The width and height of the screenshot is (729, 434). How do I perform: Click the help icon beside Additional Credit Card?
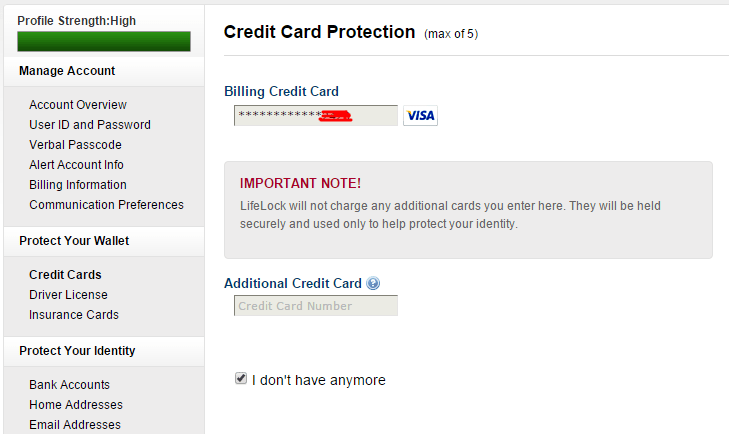tap(373, 284)
